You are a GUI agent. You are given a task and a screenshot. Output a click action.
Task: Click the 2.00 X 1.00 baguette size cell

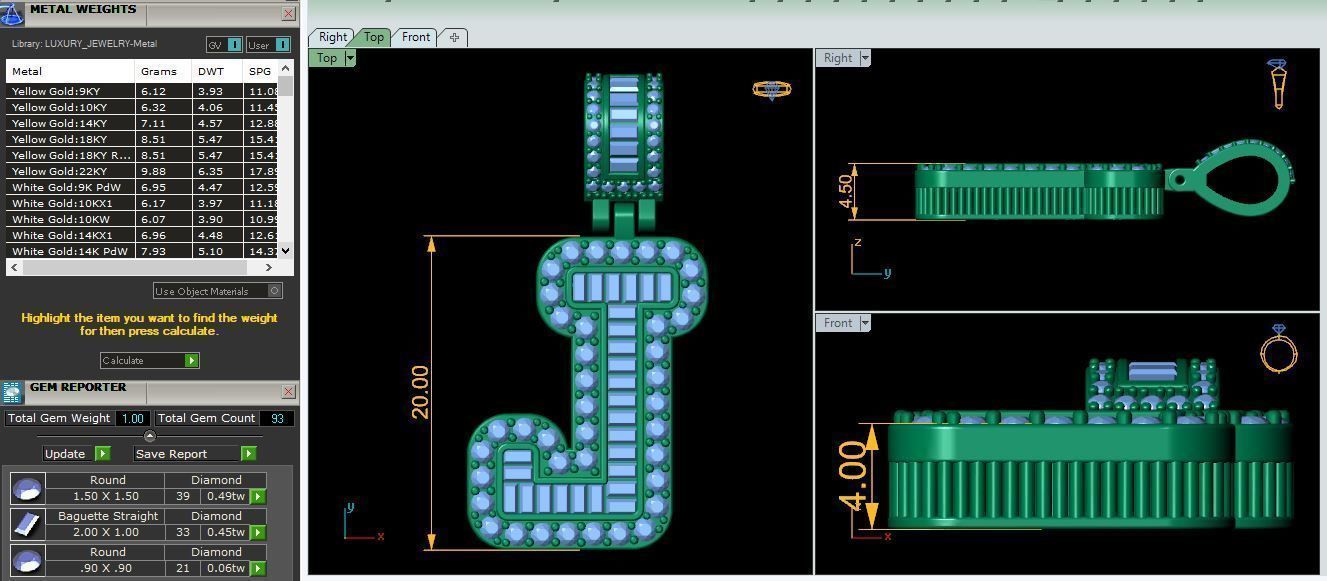[x=108, y=532]
